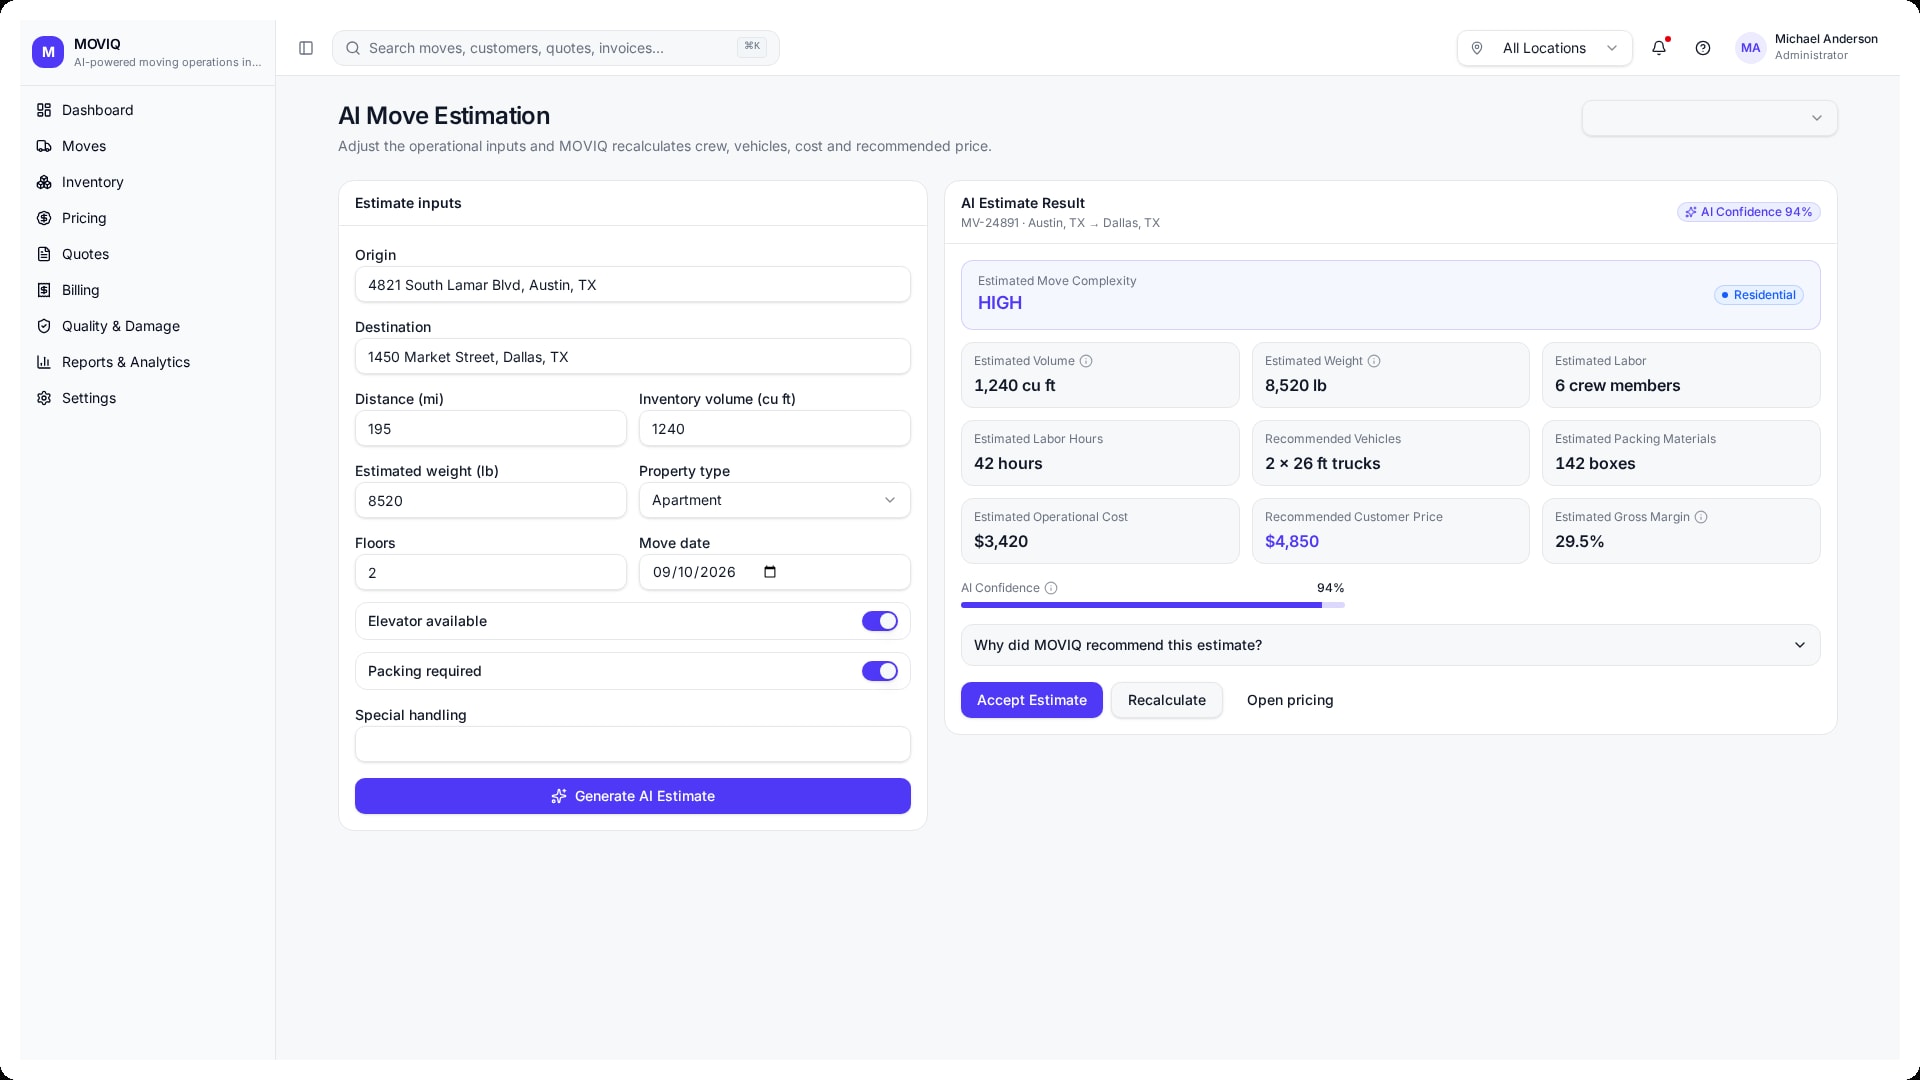Screen dimensions: 1920x1080
Task: Open the Dashboard grid icon
Action: [44, 110]
